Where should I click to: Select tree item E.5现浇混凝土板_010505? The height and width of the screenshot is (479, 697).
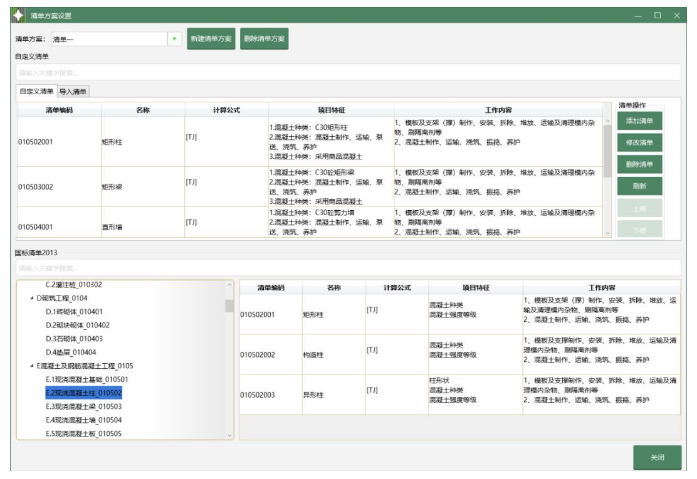[84, 434]
